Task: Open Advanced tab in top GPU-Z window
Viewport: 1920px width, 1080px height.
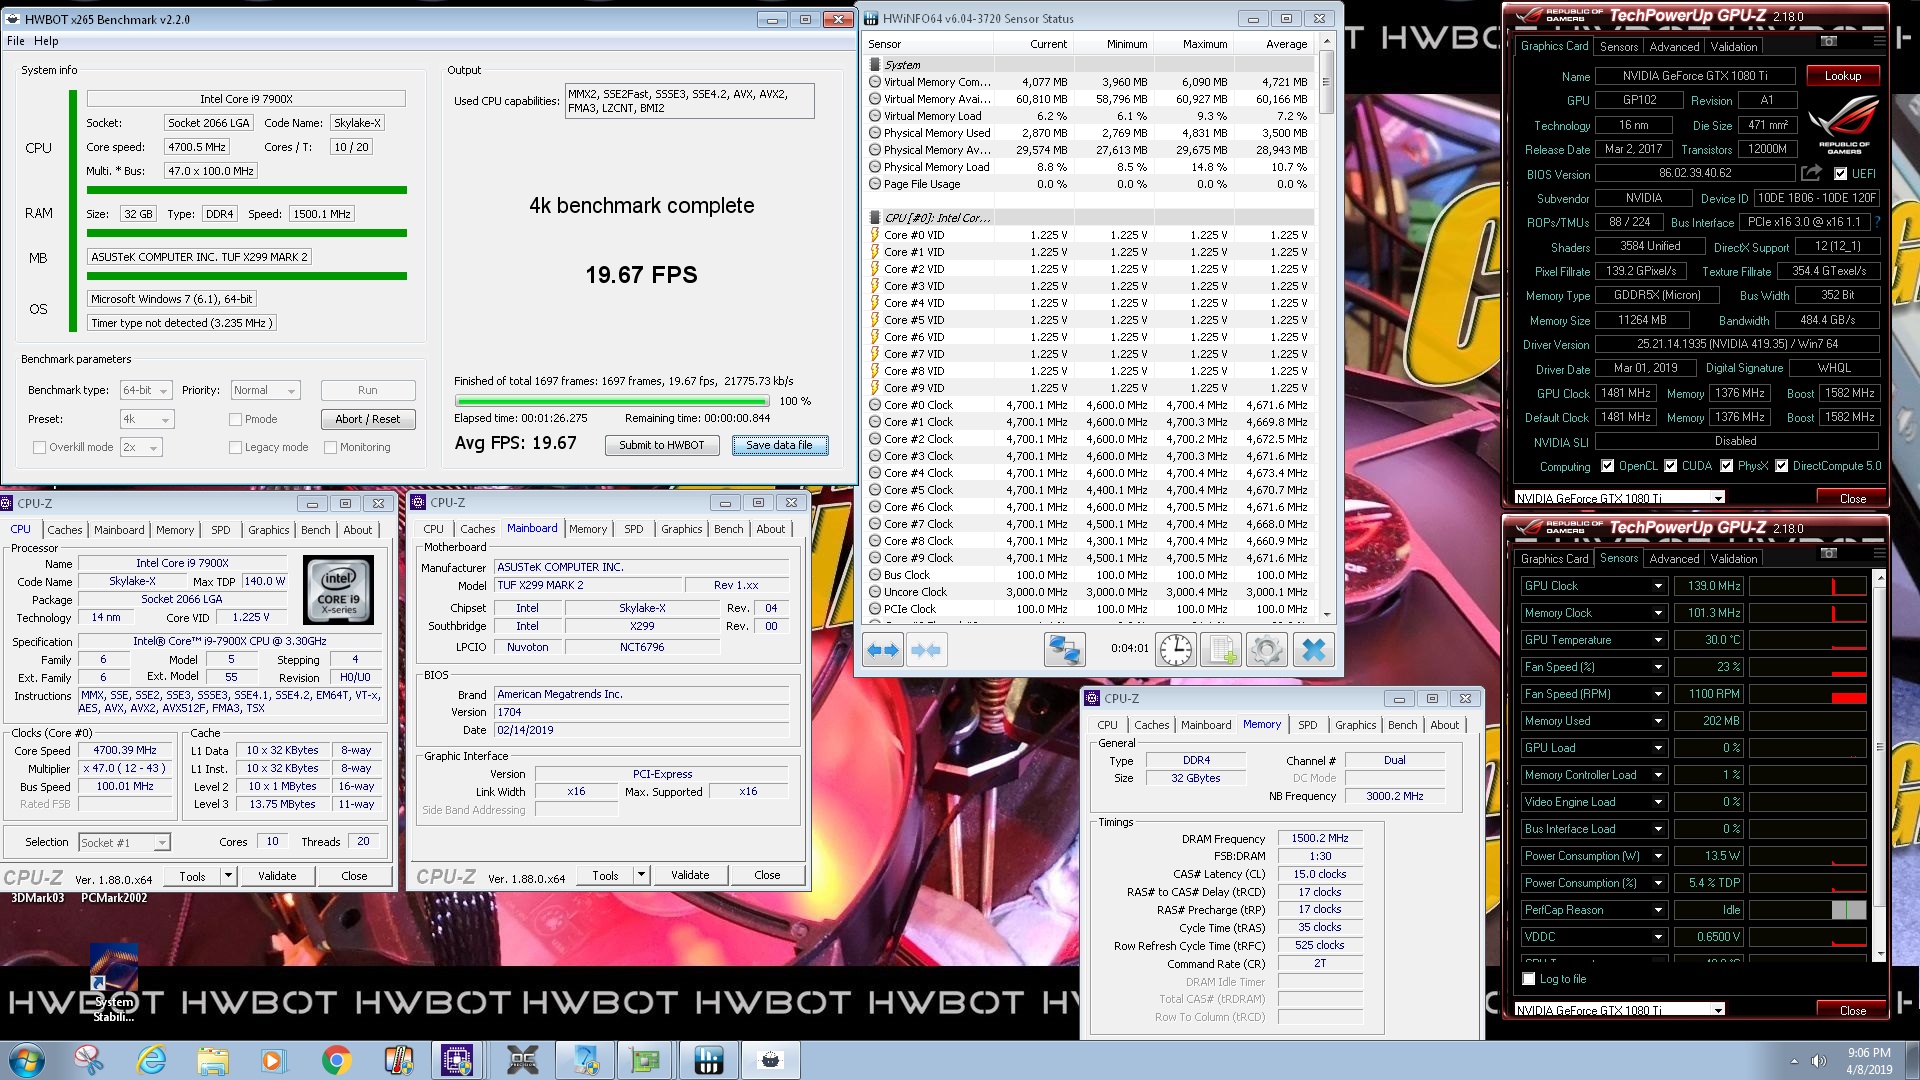Action: (x=1674, y=47)
